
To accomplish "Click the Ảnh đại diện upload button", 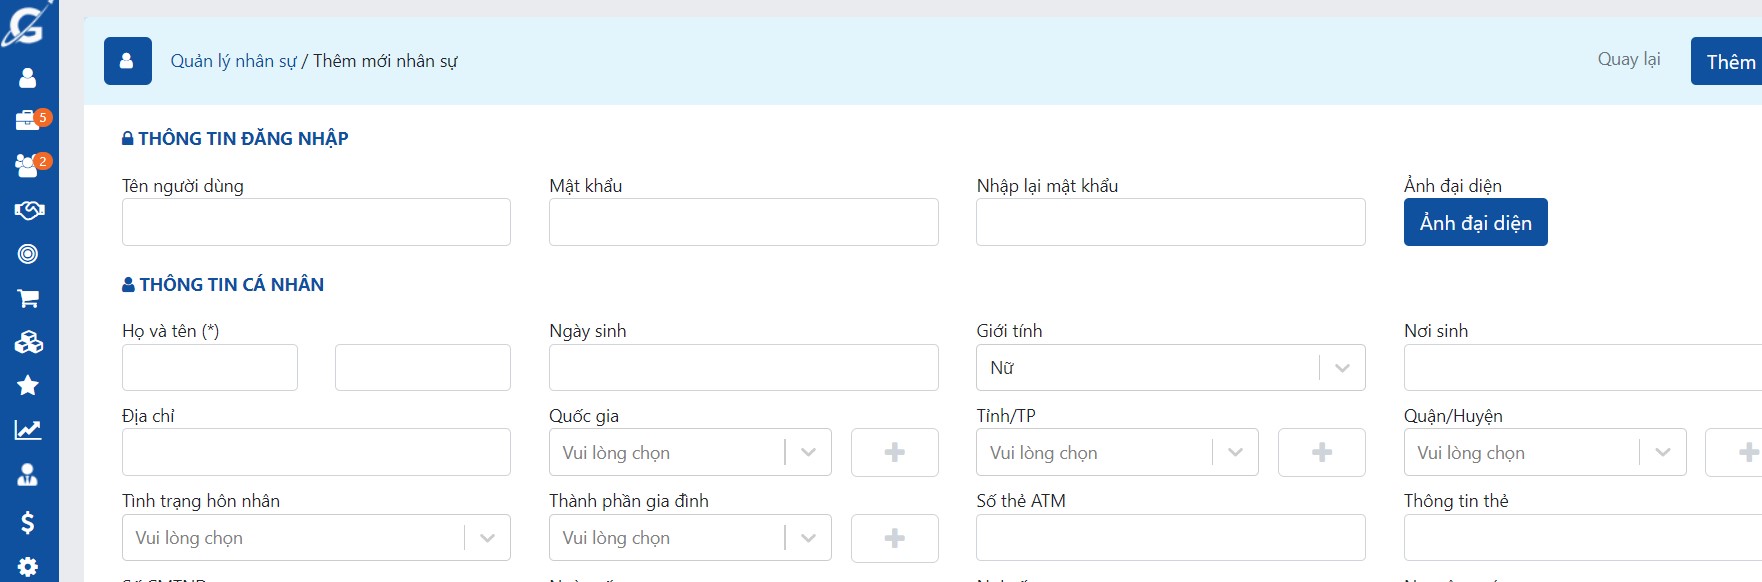I will point(1476,222).
